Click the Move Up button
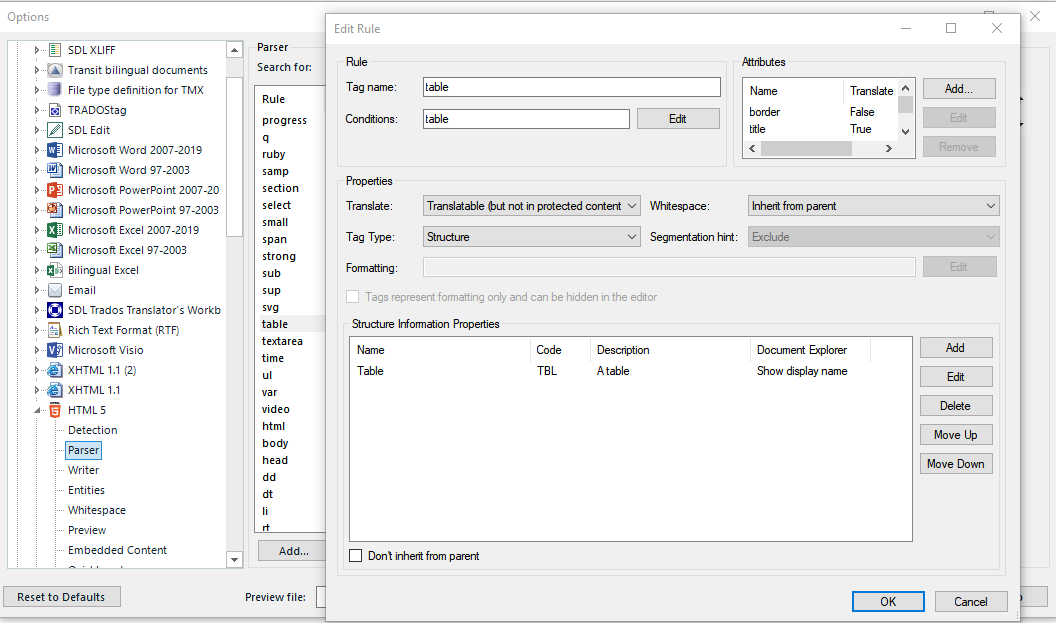The image size is (1056, 623). point(955,435)
